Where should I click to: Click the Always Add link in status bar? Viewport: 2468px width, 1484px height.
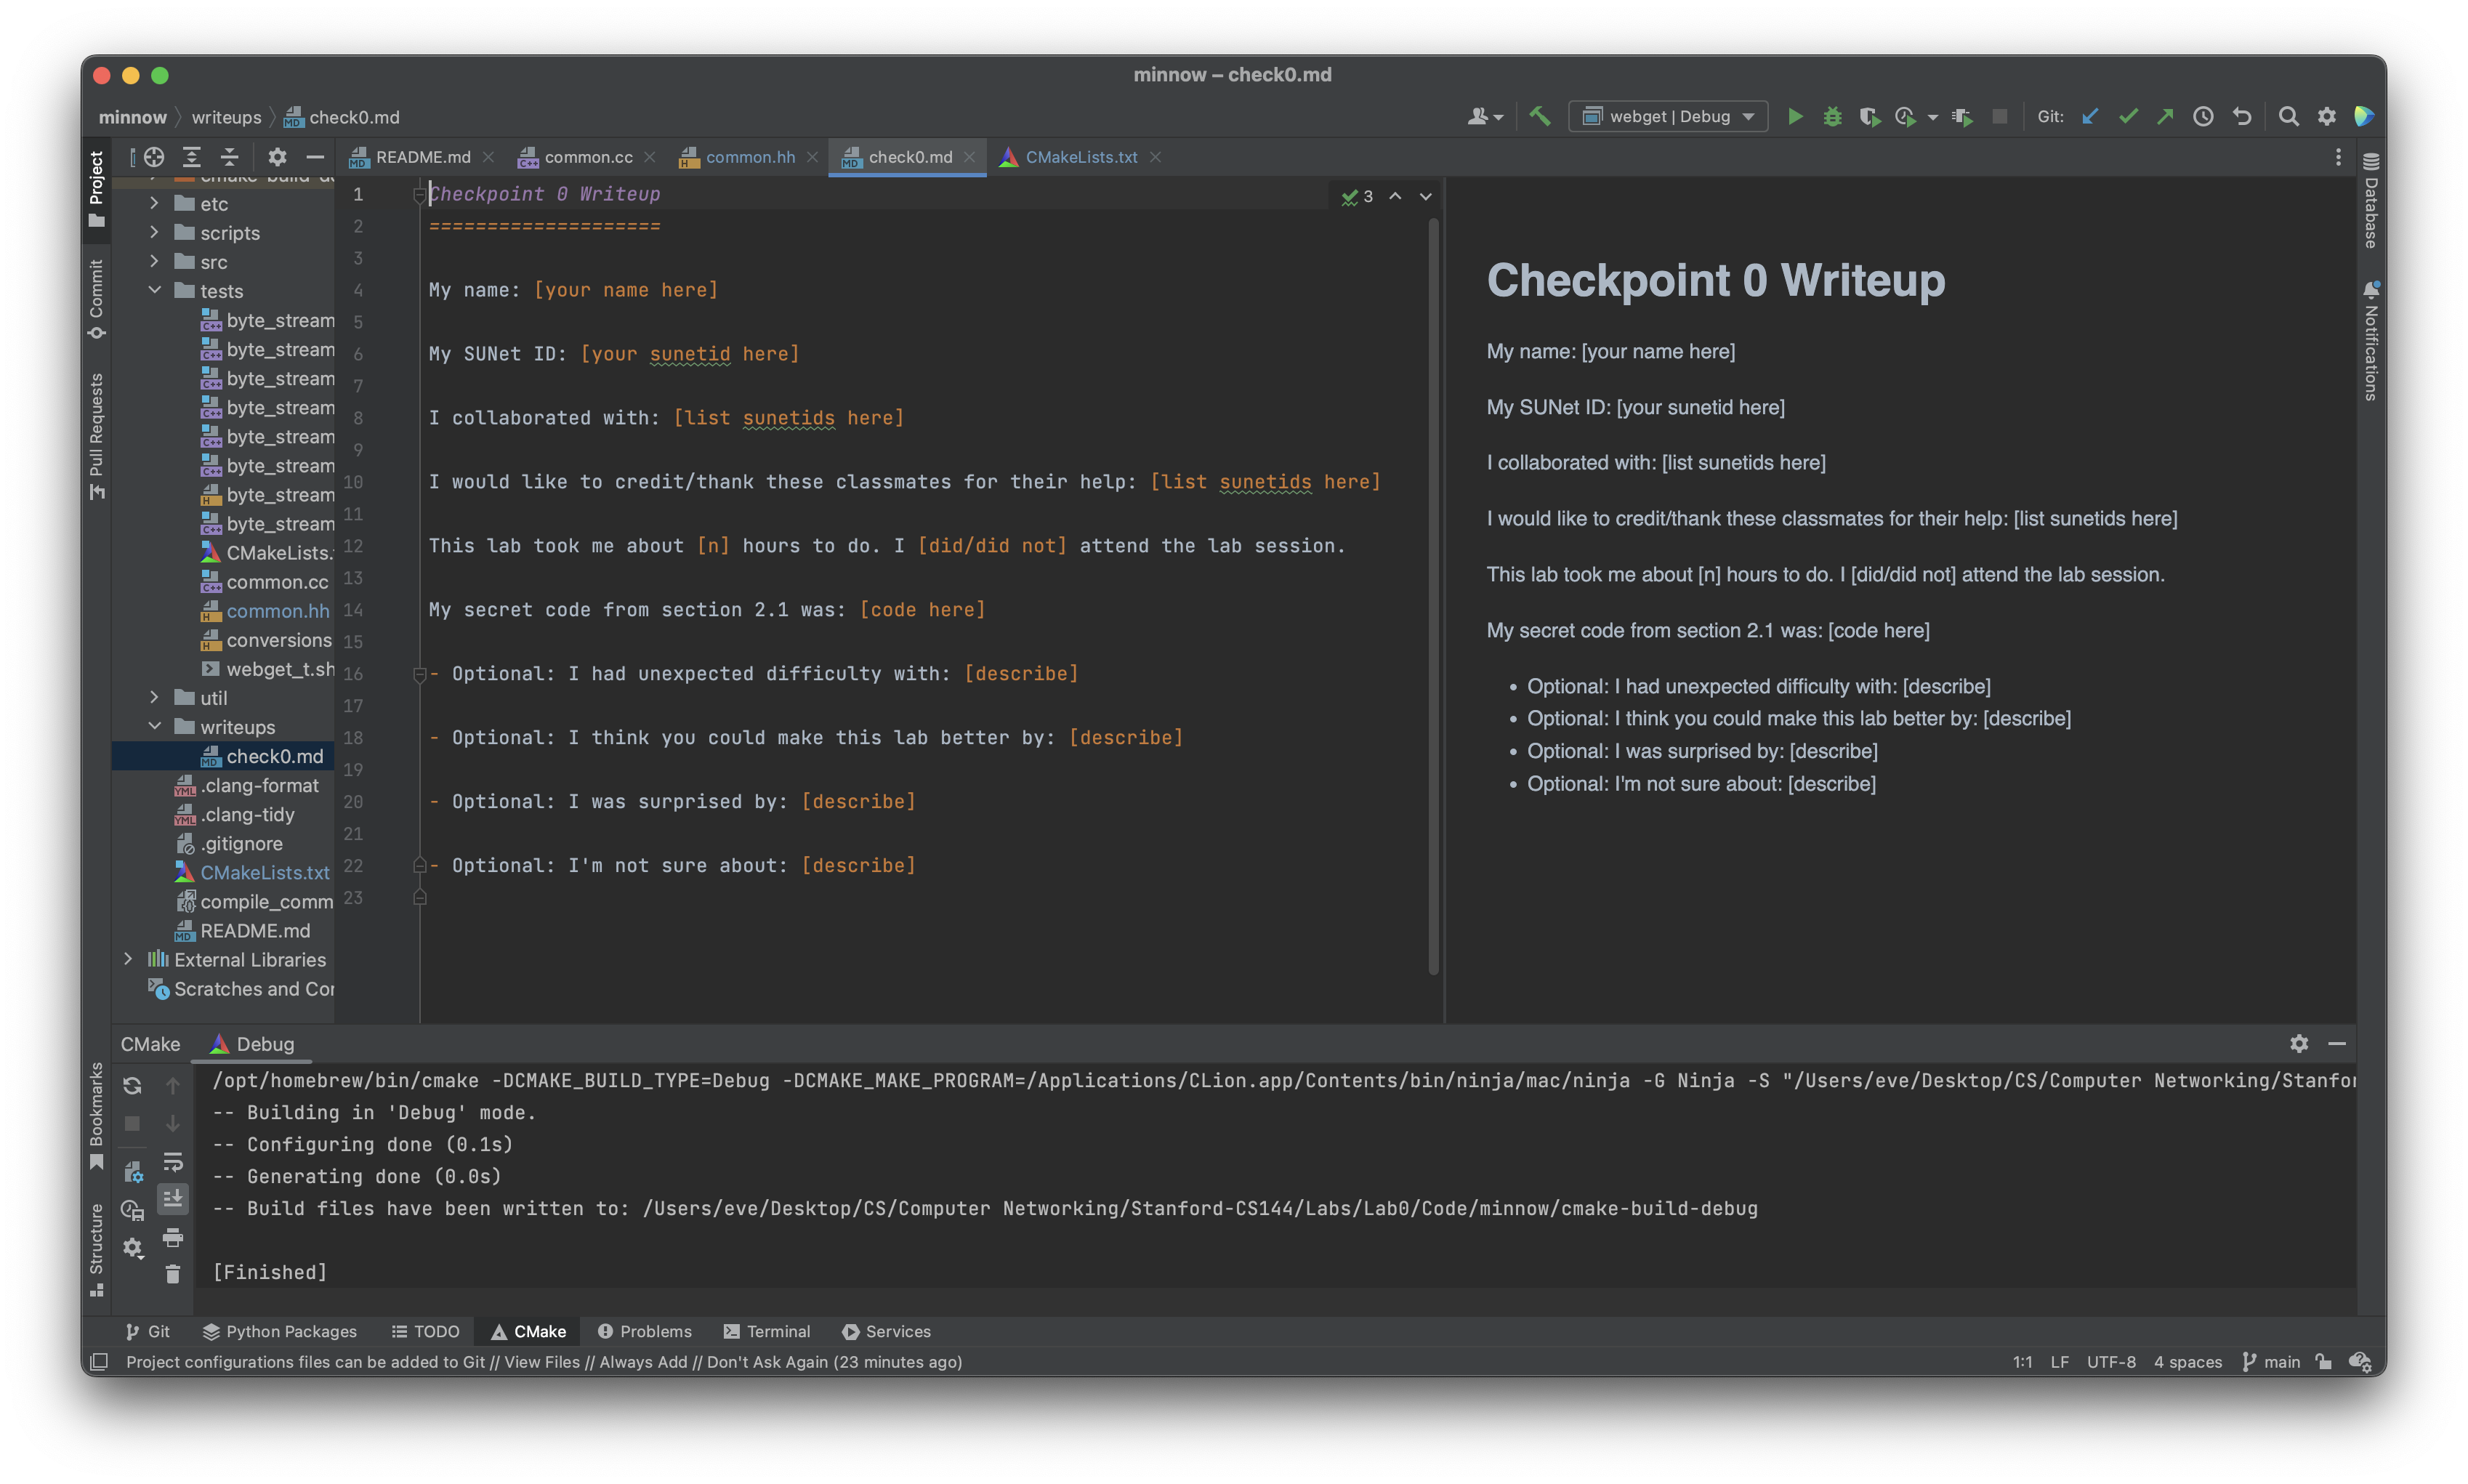643,1362
